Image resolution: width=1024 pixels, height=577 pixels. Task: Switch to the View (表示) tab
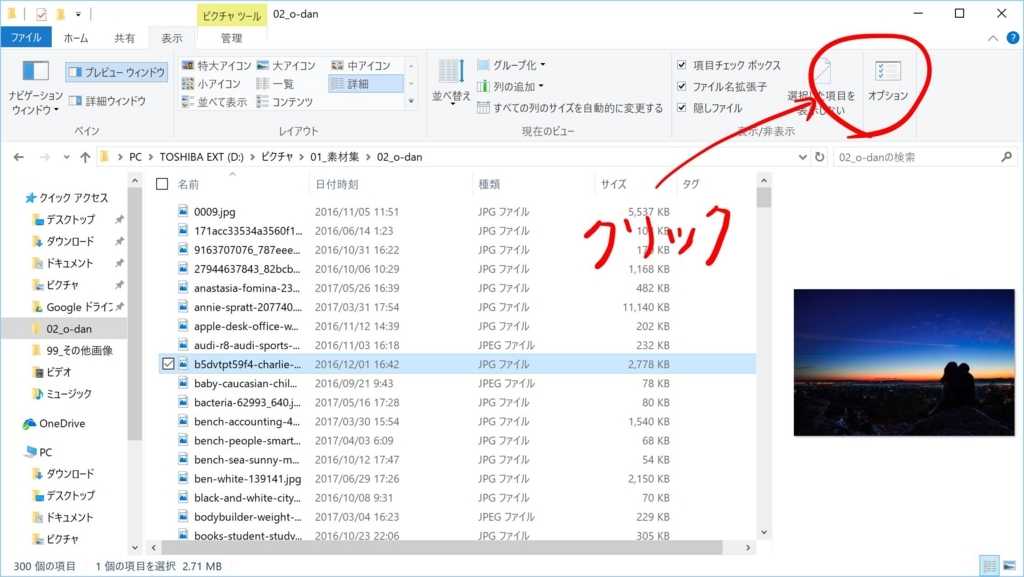[x=172, y=38]
